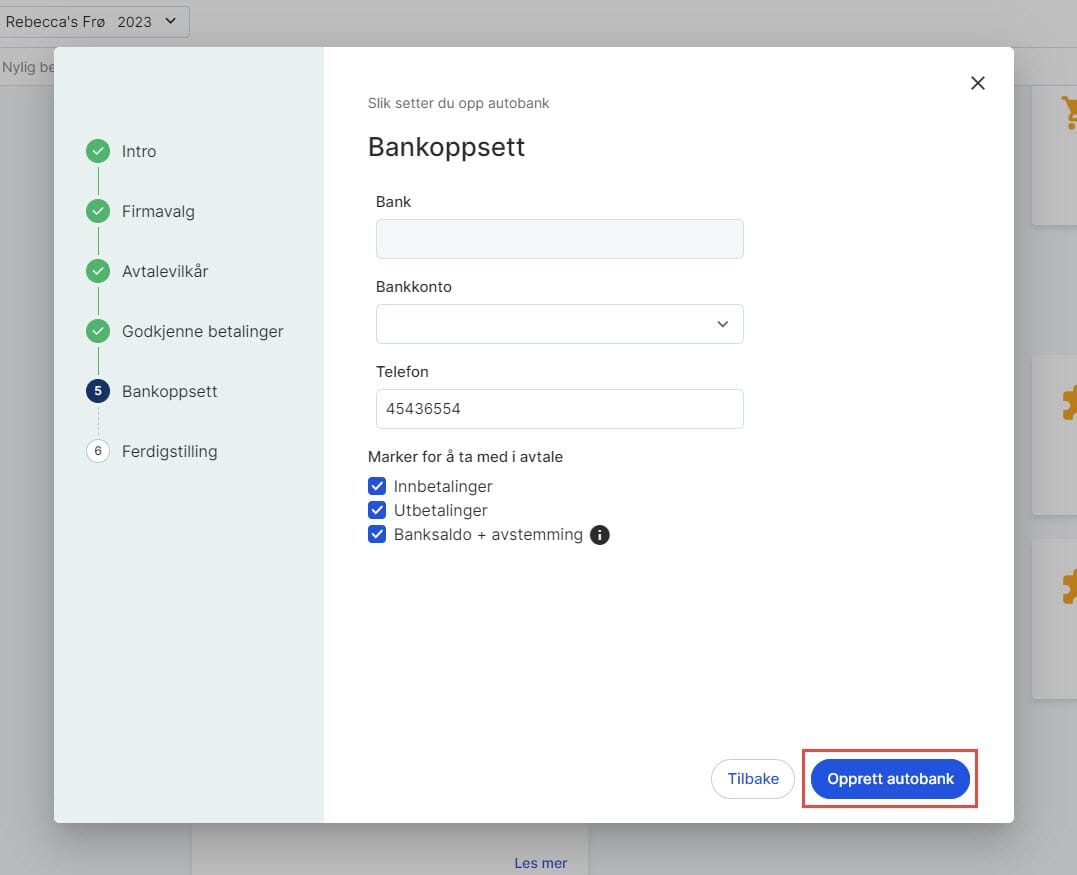Click the Bank field
1077x875 pixels.
[x=559, y=239]
